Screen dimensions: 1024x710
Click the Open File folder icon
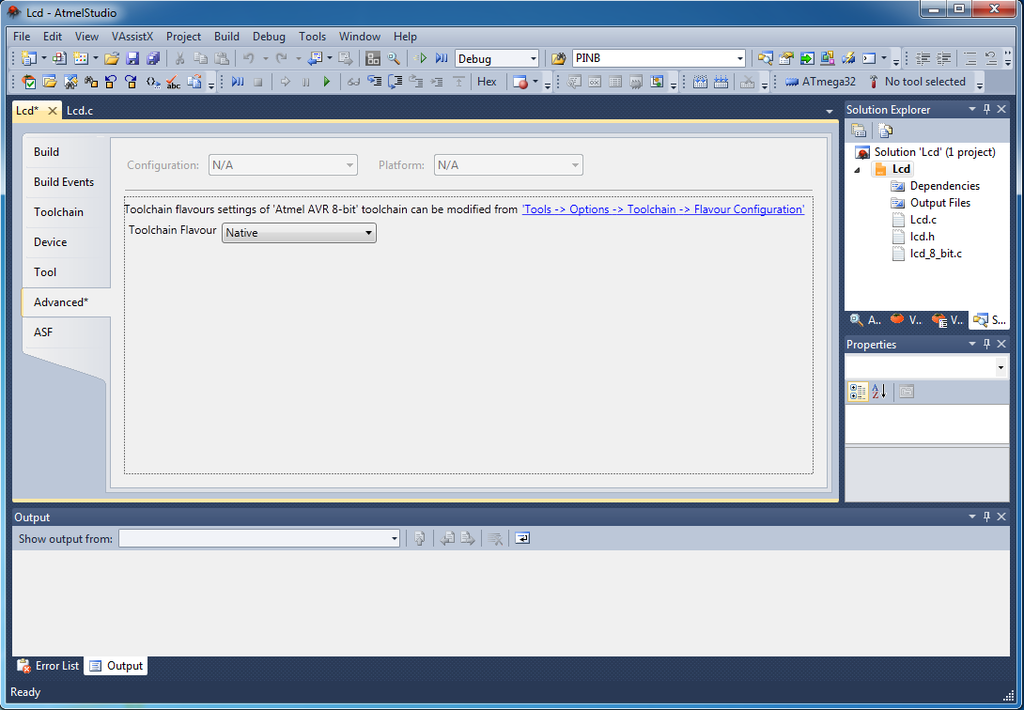point(112,58)
